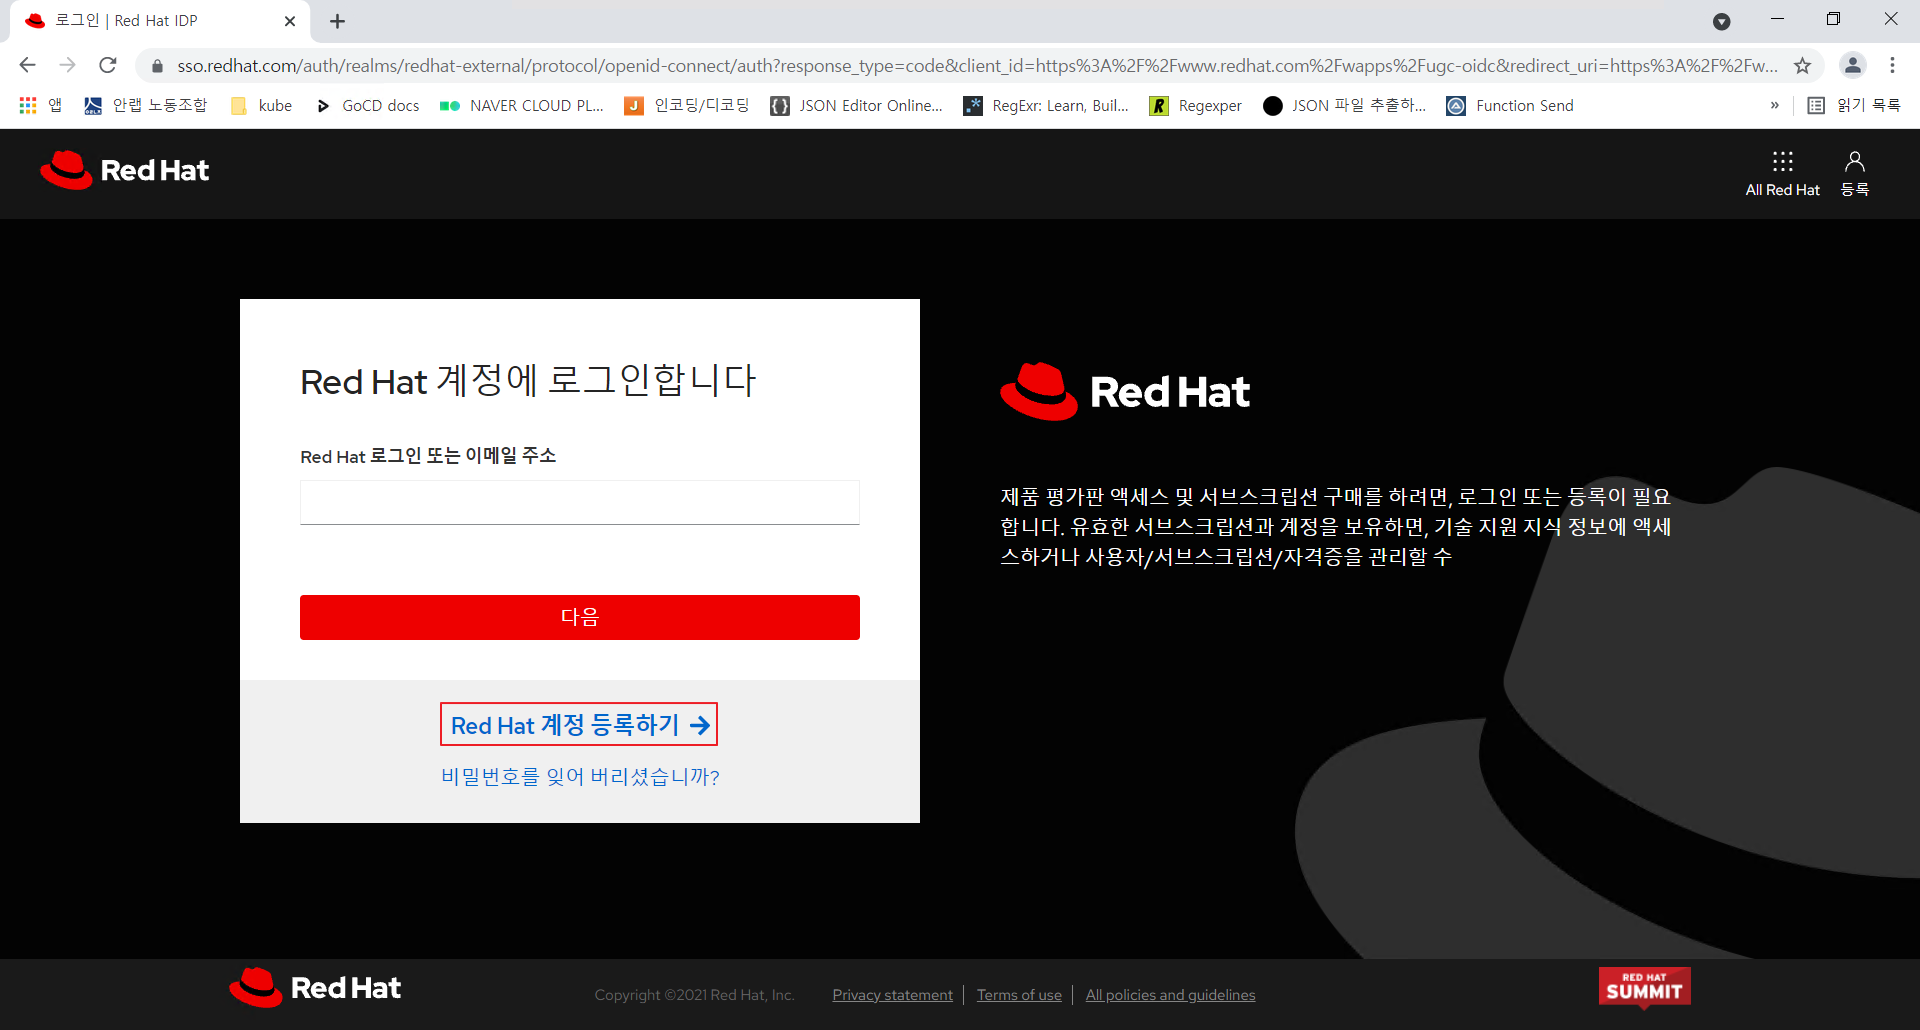Open the Function Send bookmark

[1510, 106]
